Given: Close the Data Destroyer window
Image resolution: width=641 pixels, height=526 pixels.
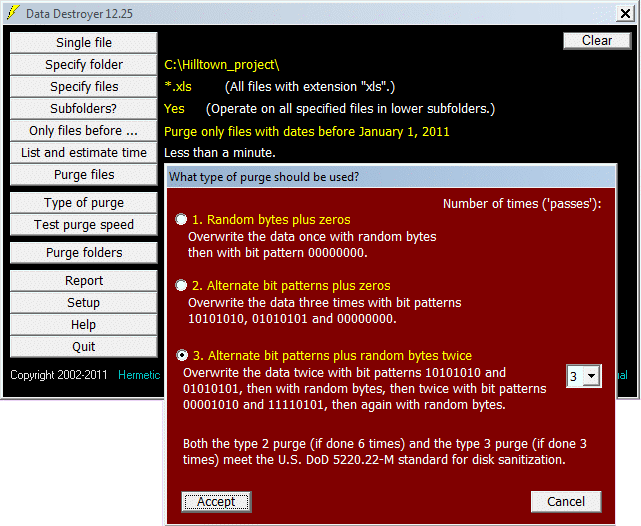Looking at the screenshot, I should coord(625,13).
